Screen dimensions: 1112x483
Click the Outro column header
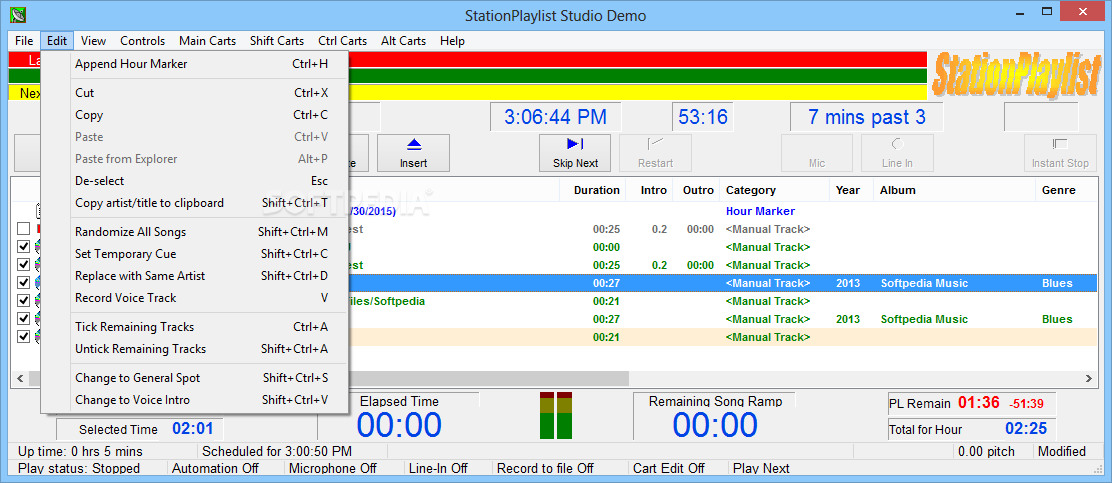(x=698, y=190)
